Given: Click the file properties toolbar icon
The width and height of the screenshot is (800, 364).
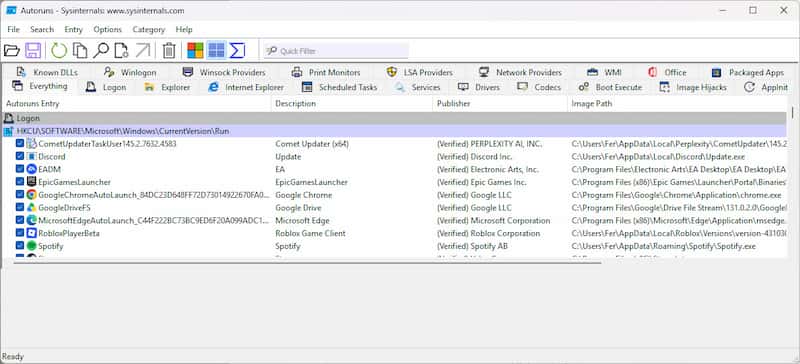Looking at the screenshot, I should (x=121, y=51).
